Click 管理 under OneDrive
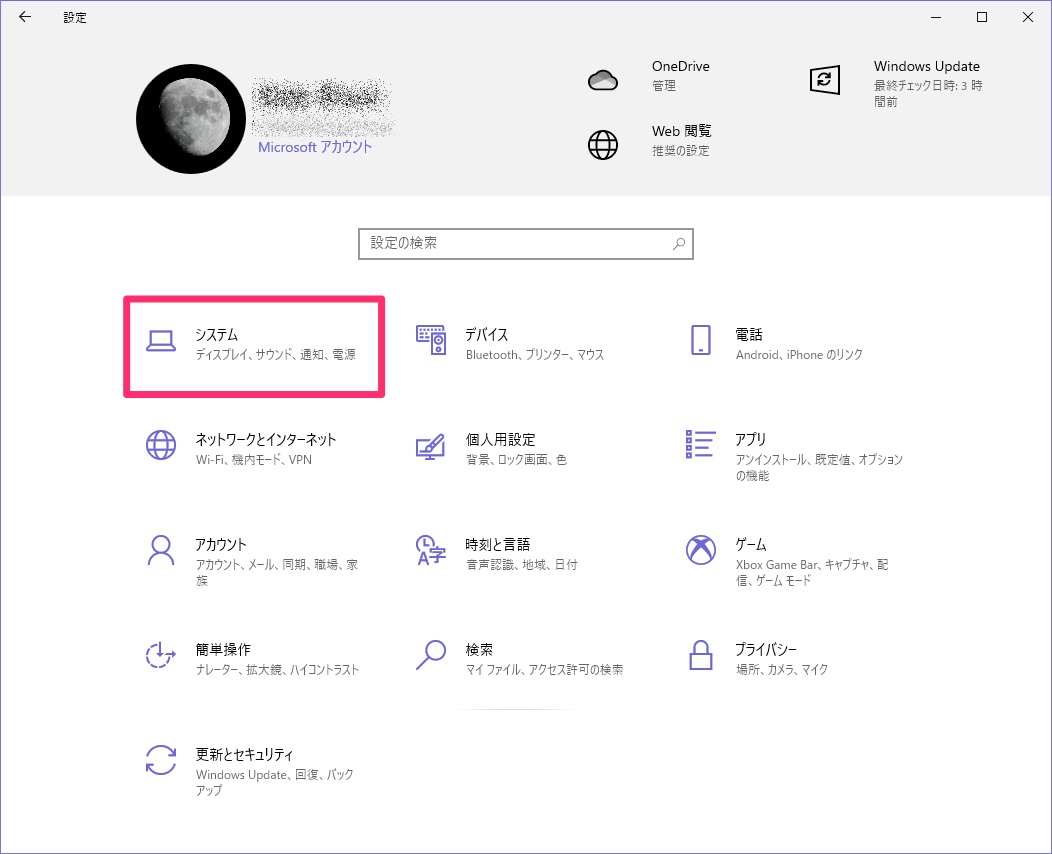Image resolution: width=1052 pixels, height=854 pixels. (664, 86)
